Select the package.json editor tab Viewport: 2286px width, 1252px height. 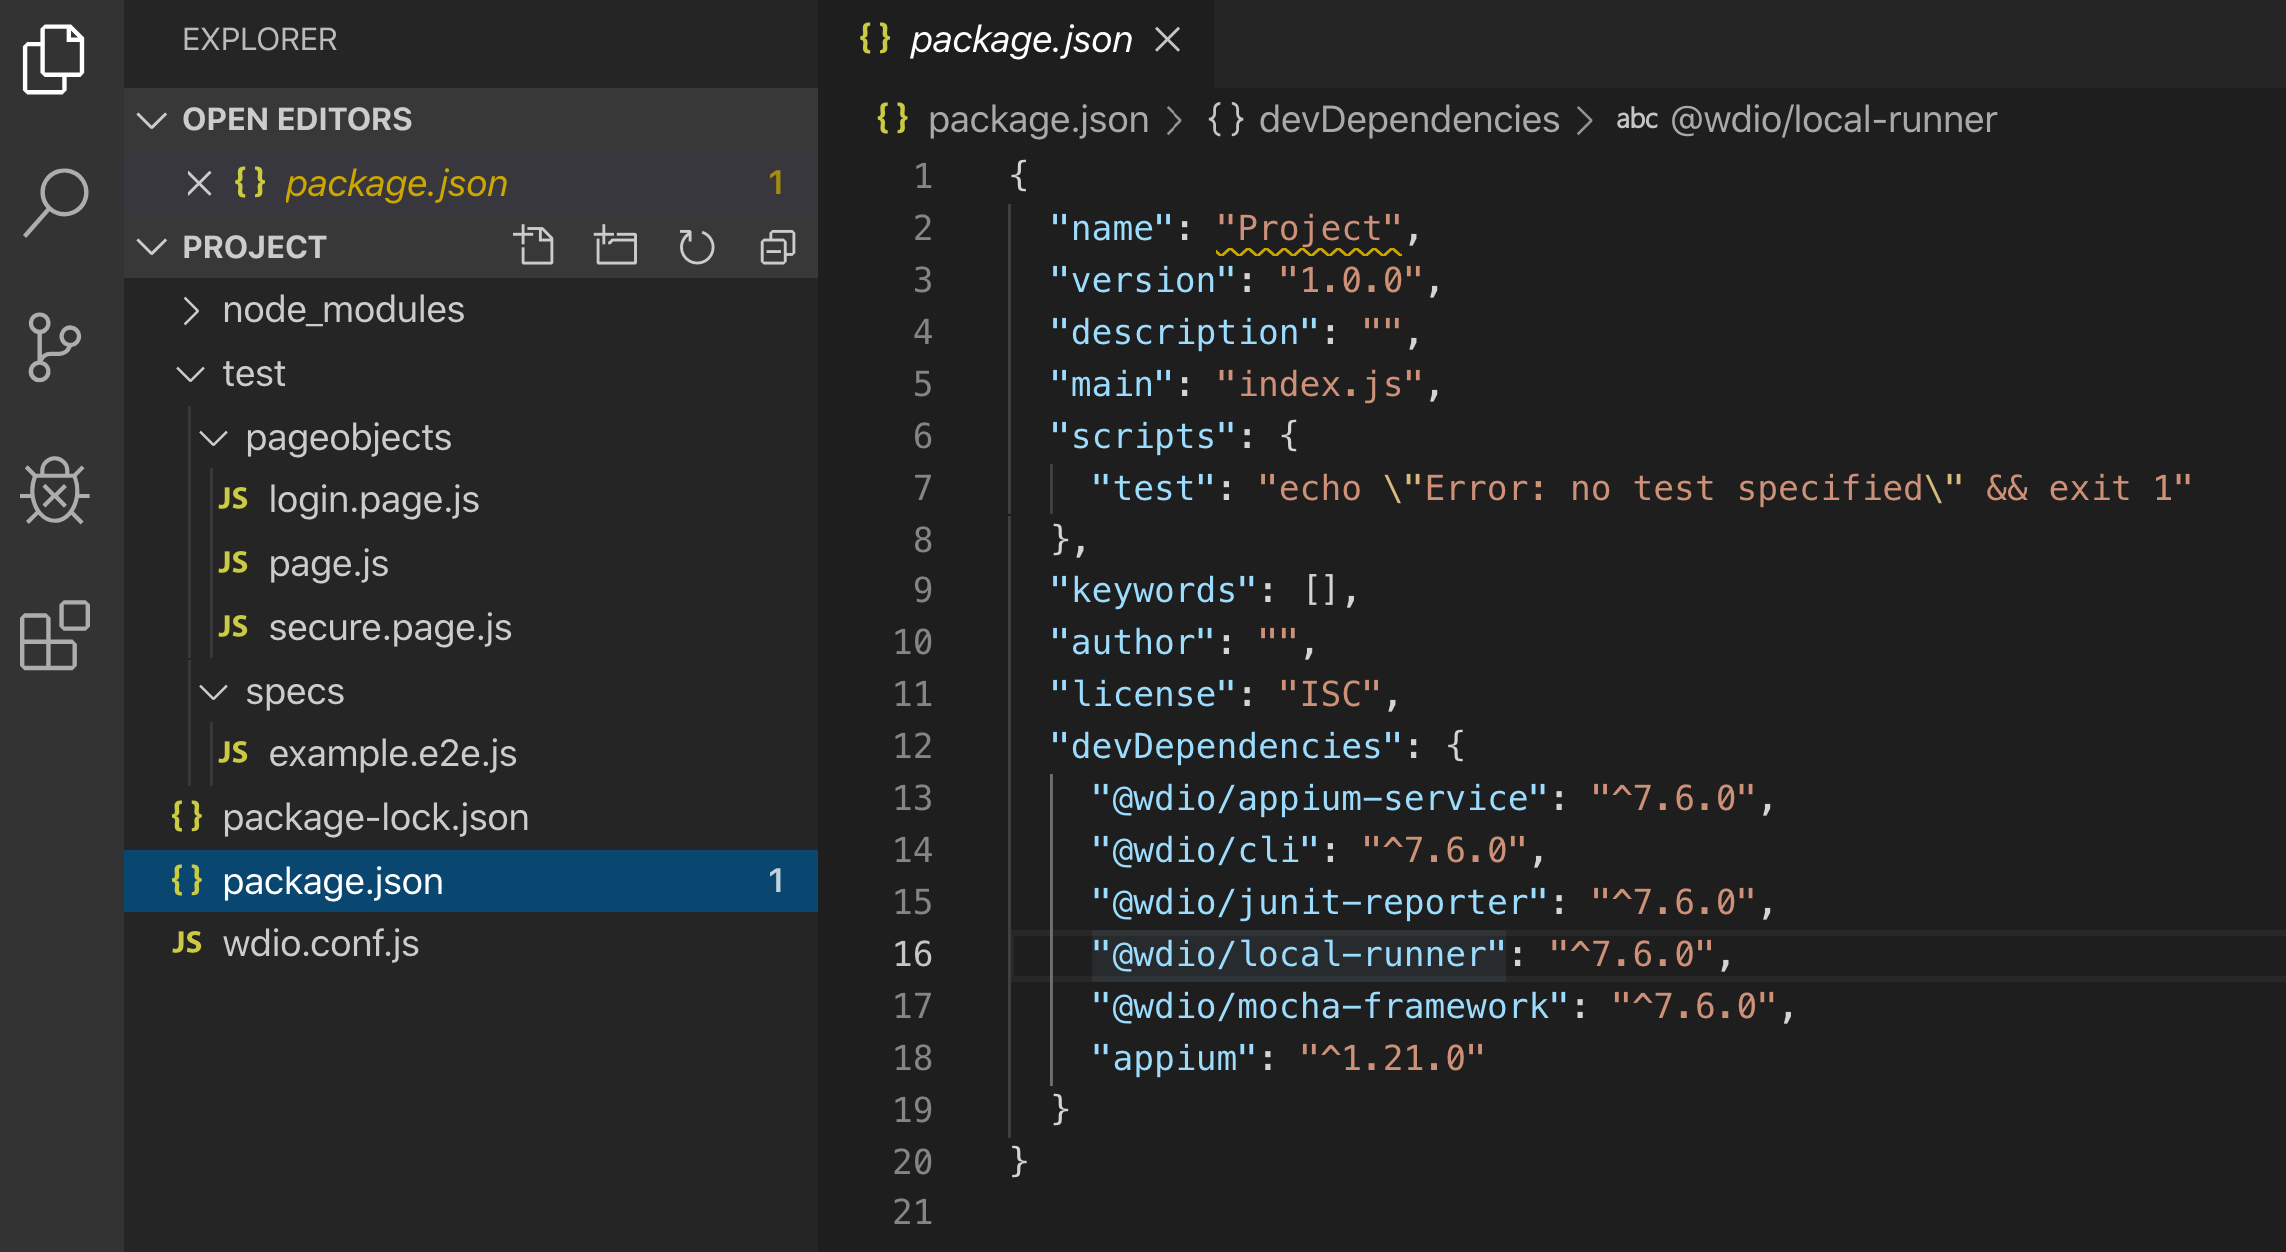[x=1020, y=40]
